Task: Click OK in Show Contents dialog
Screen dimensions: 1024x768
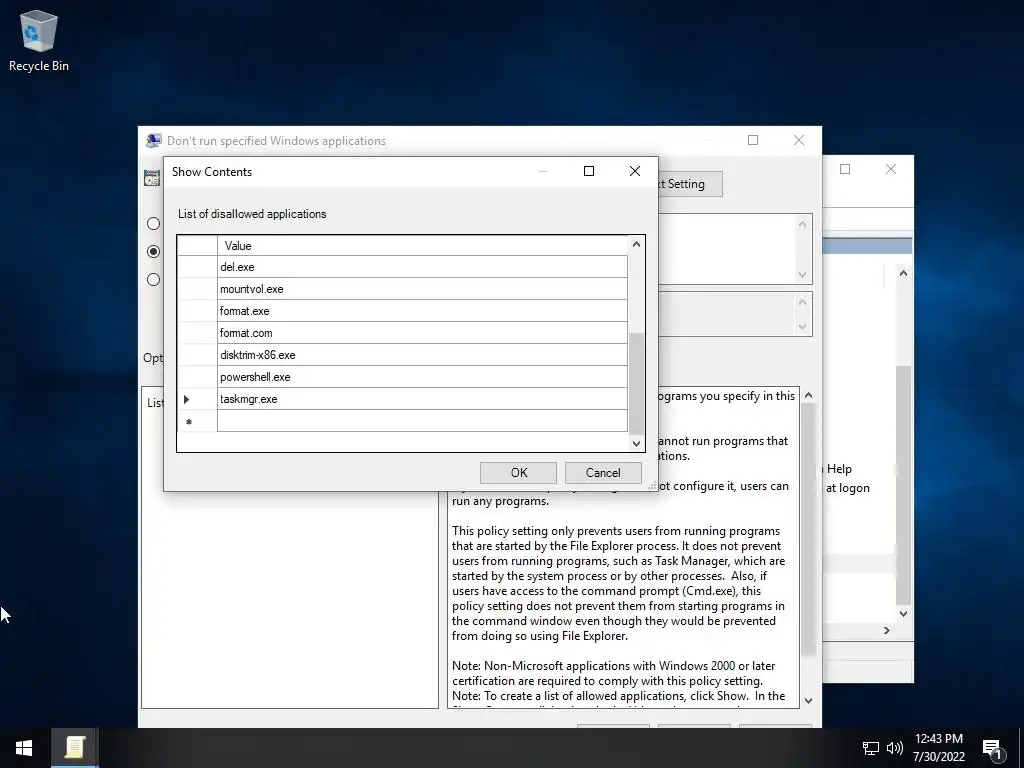Action: [519, 473]
